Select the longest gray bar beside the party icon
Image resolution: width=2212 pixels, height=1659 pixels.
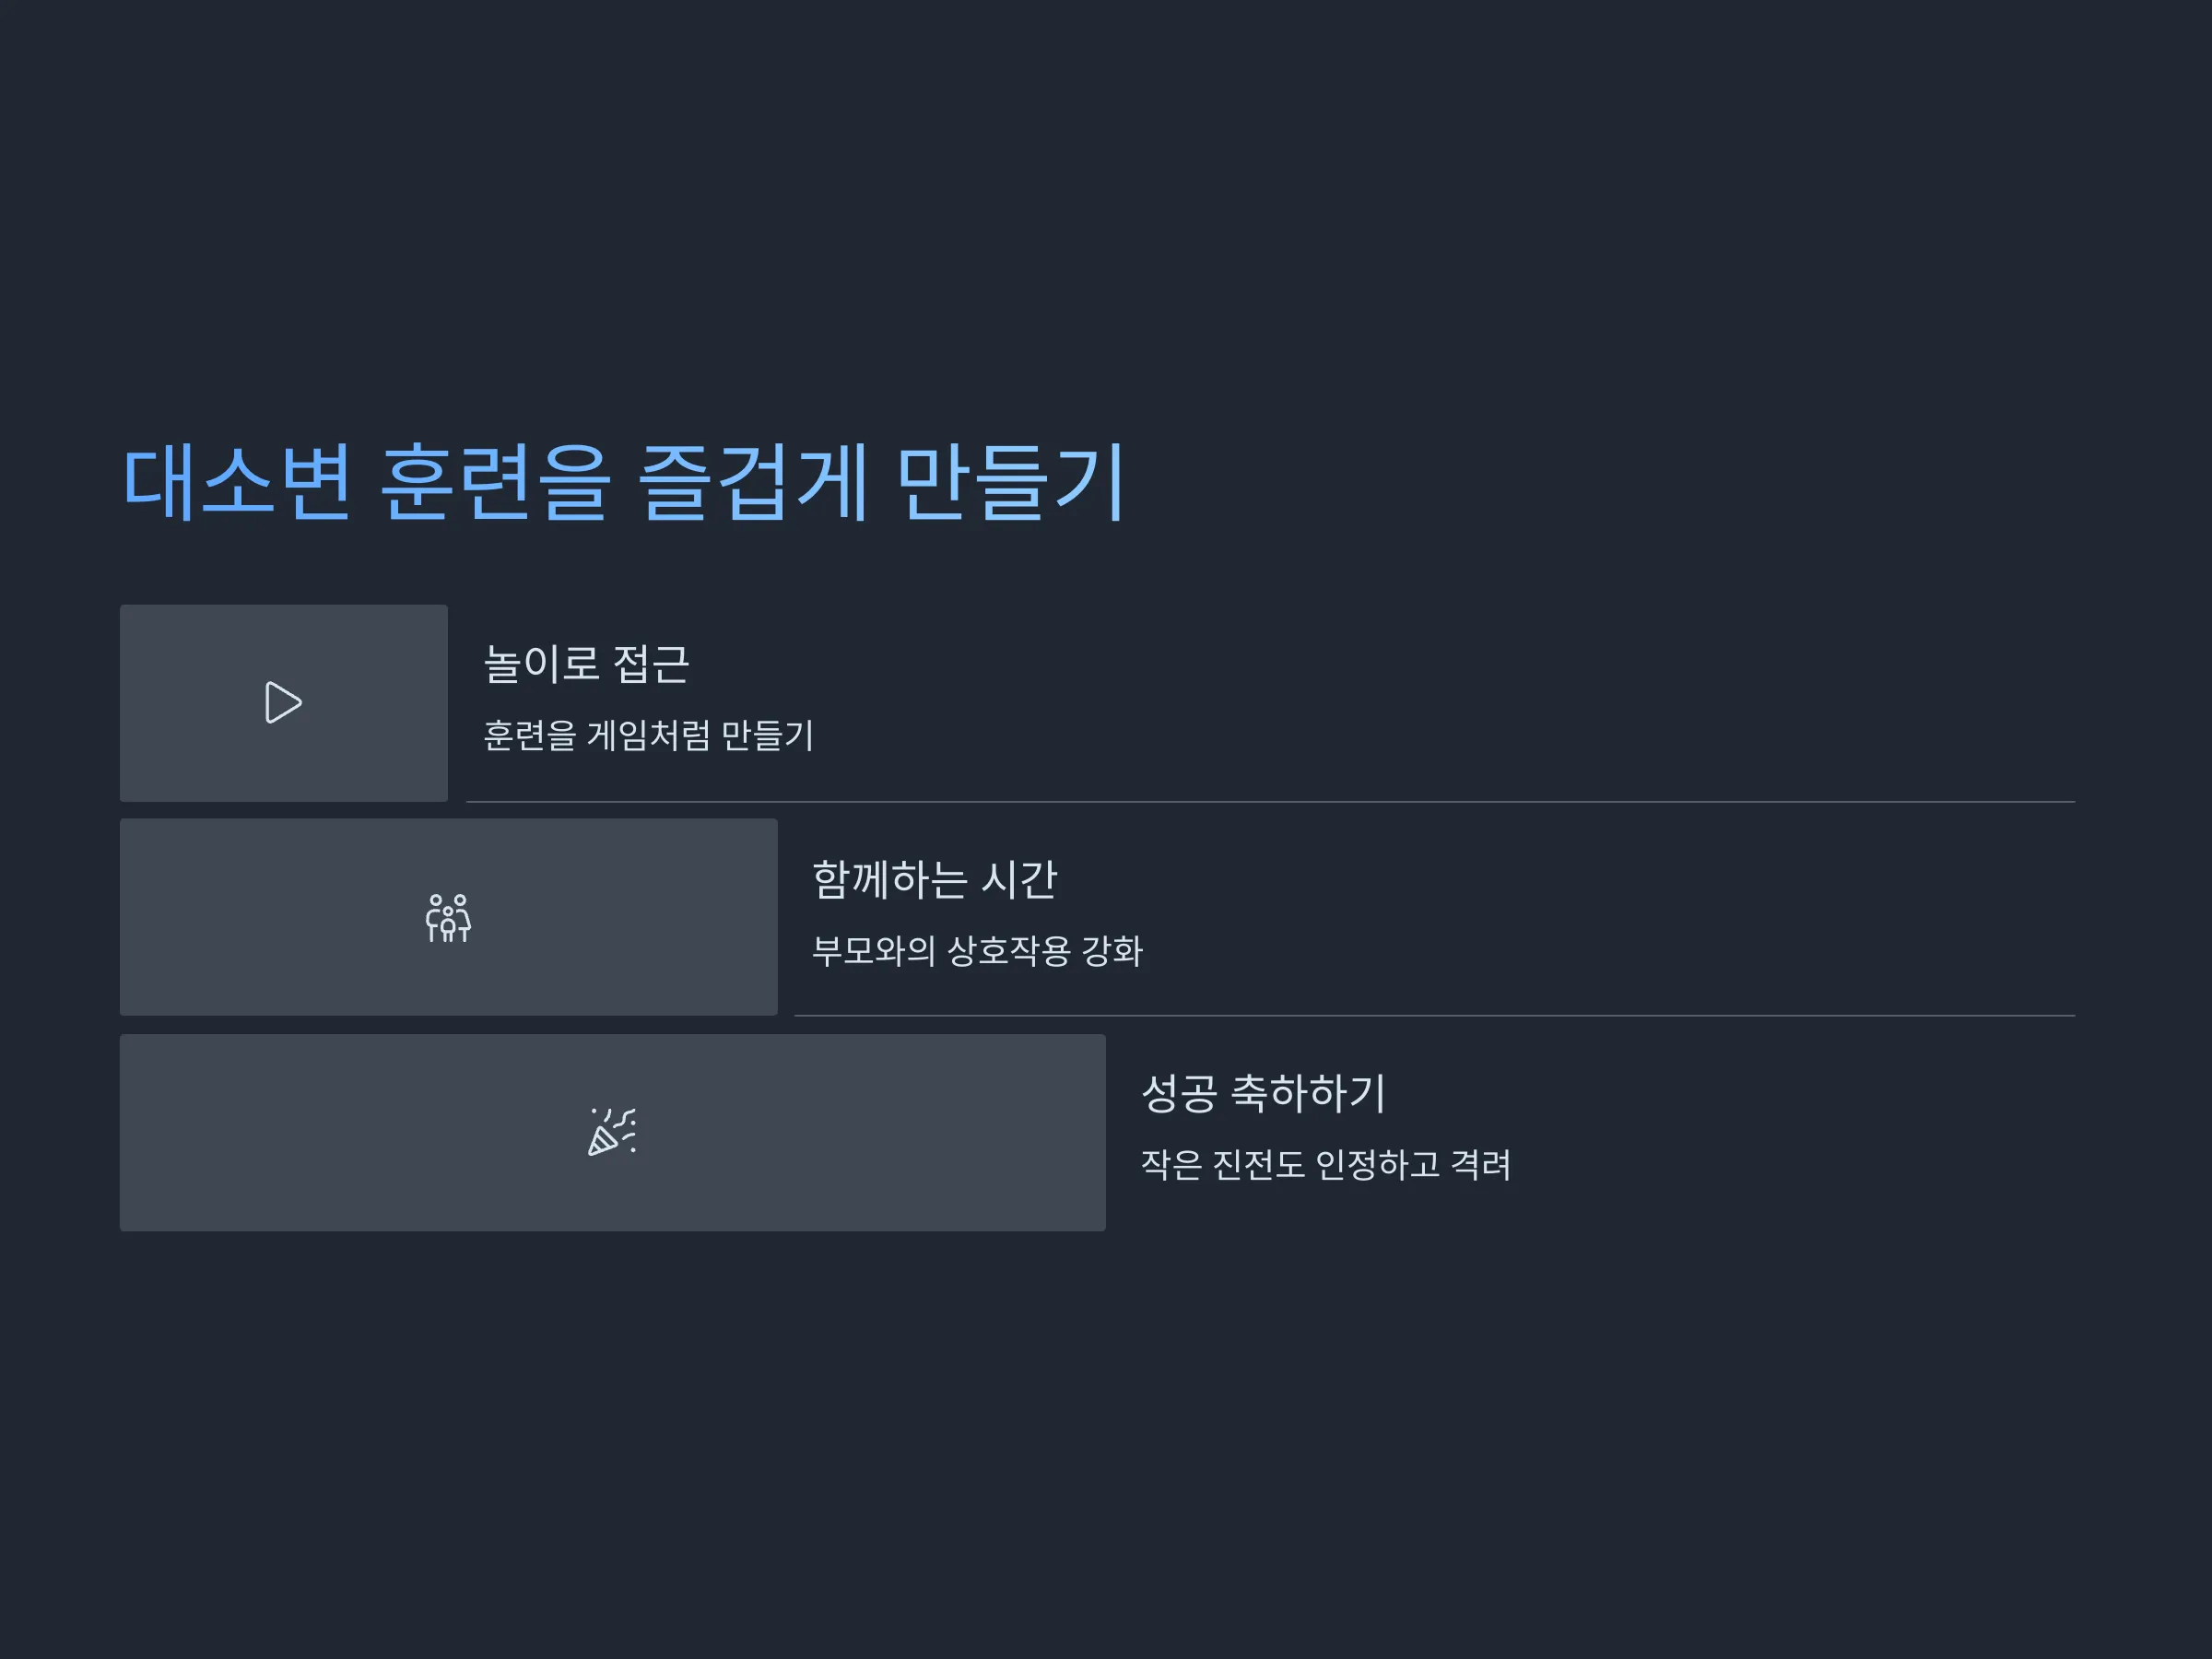(x=613, y=1133)
